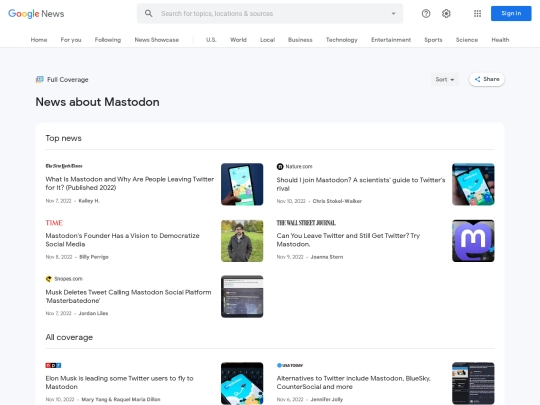This screenshot has height=405, width=540.
Task: Expand the search options dropdown arrow
Action: tap(393, 13)
